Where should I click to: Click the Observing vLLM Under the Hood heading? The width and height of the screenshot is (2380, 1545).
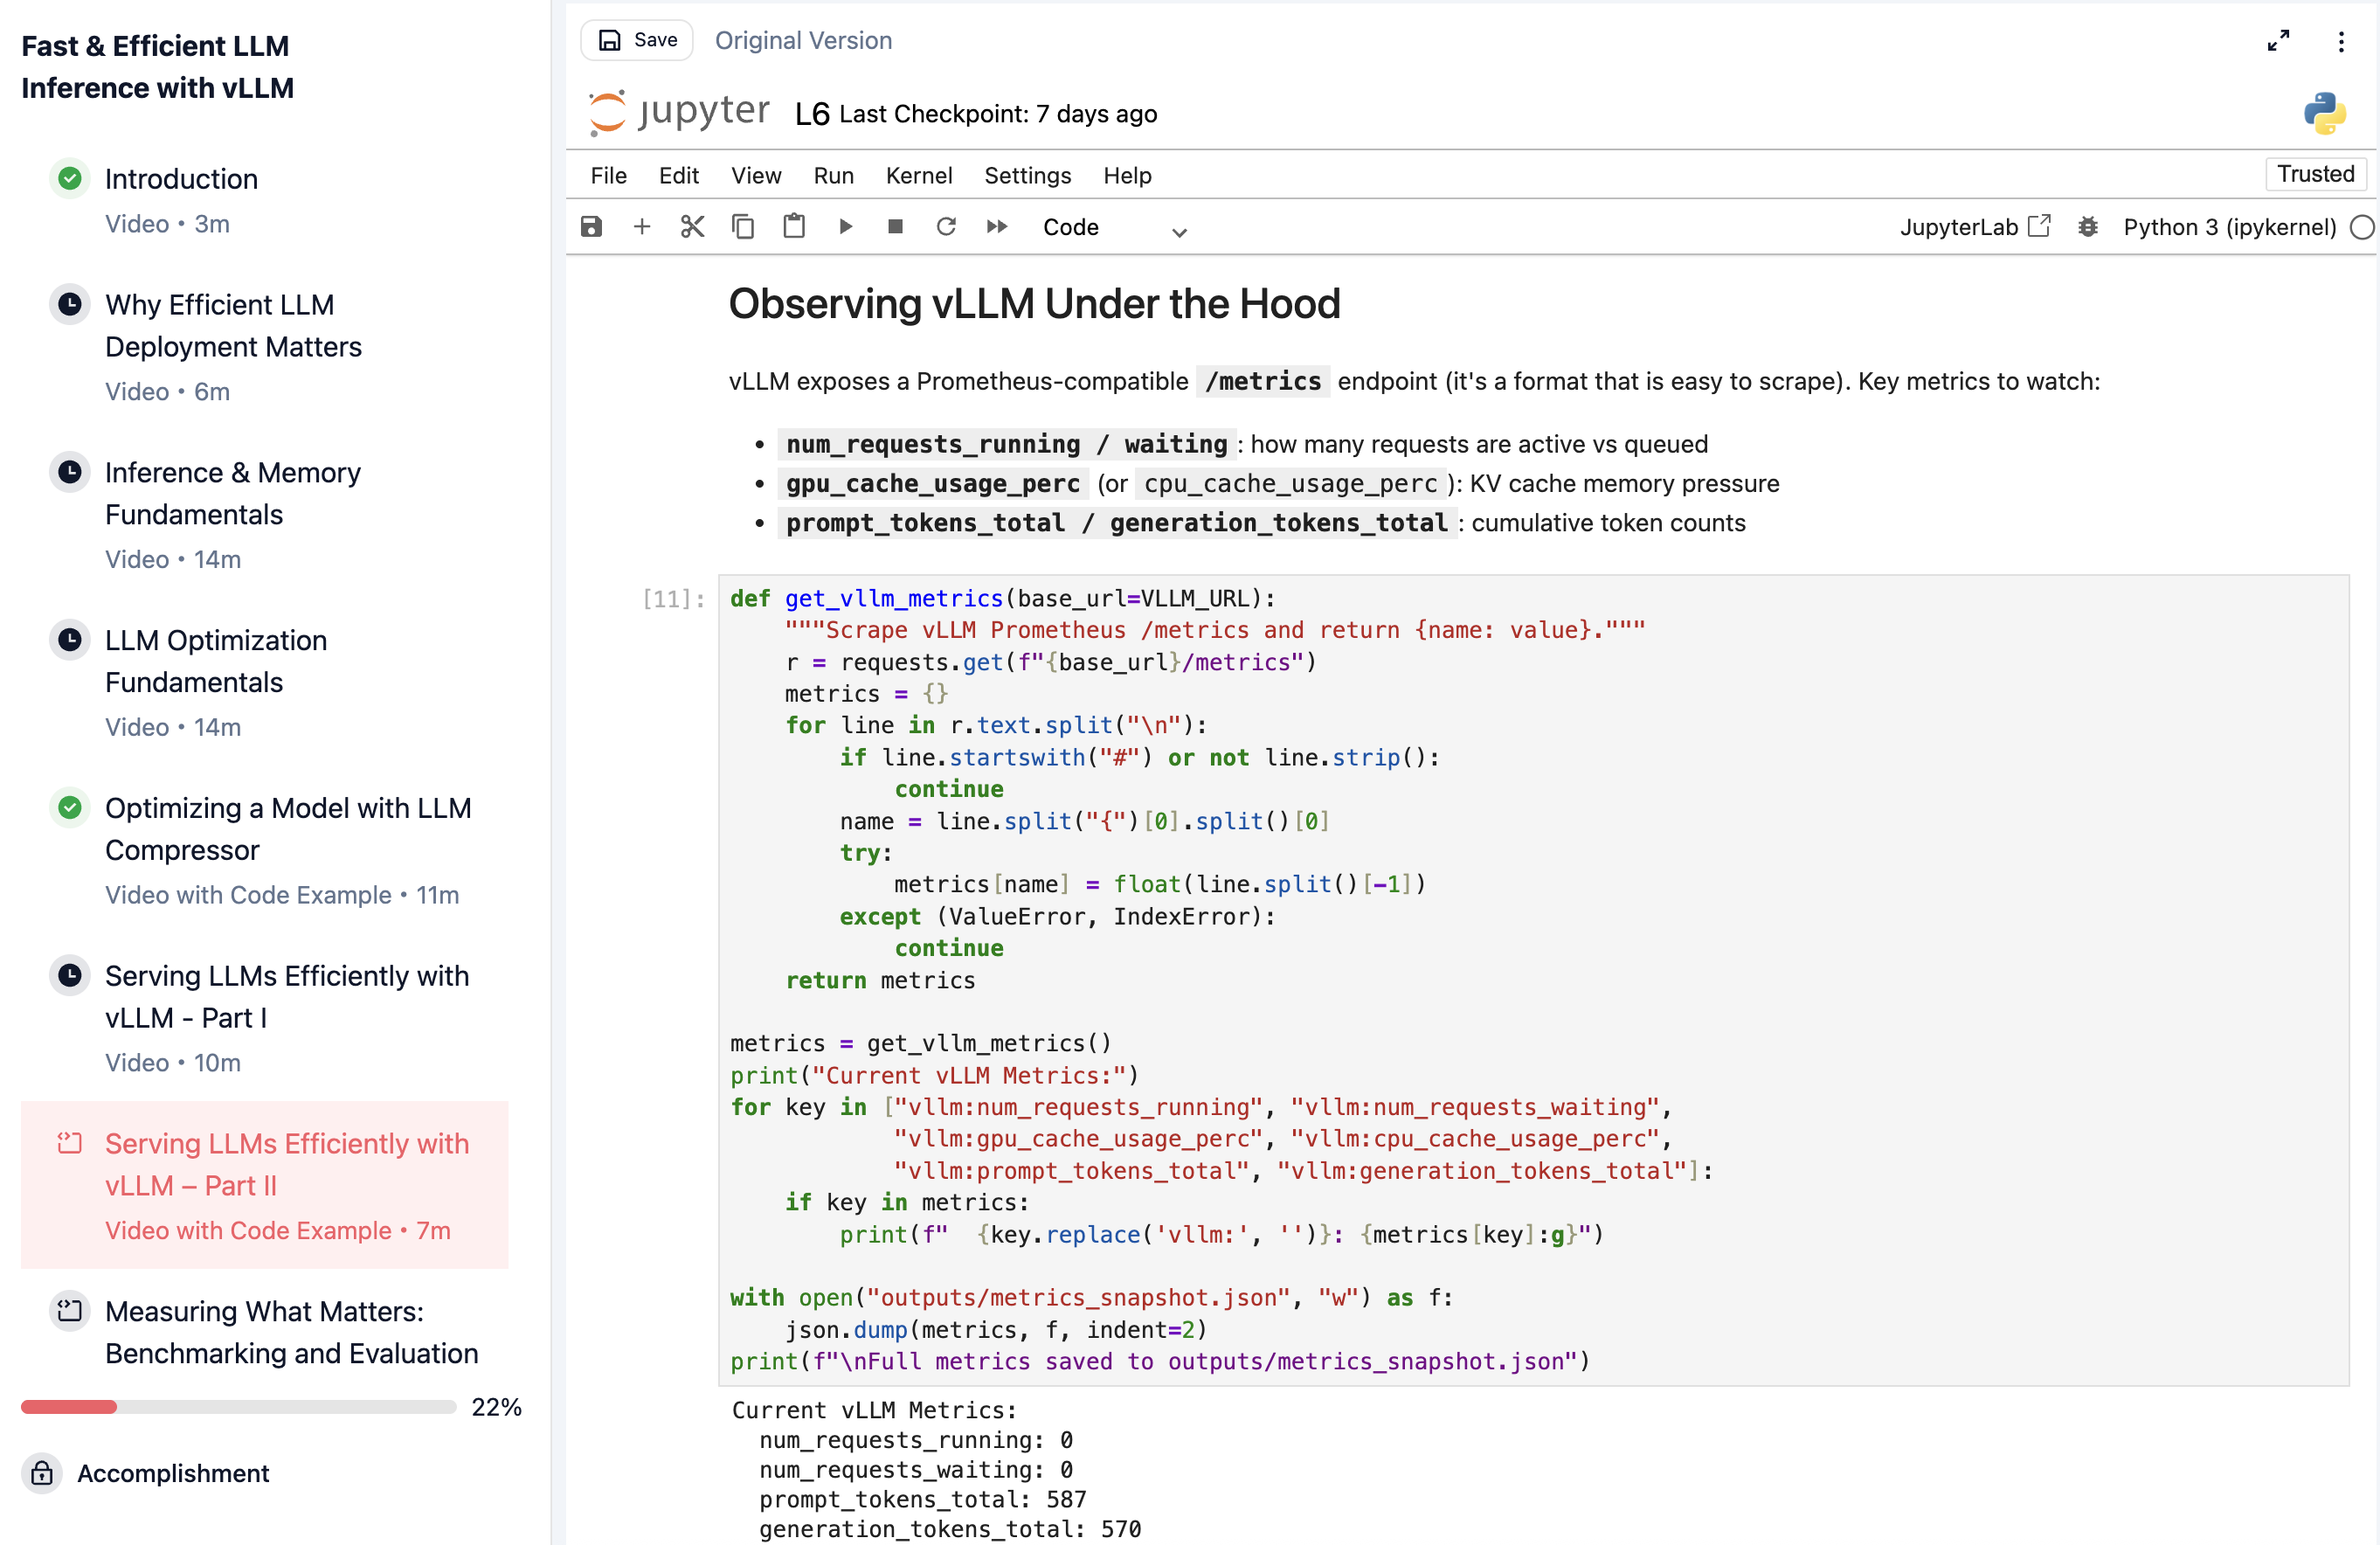(1034, 304)
